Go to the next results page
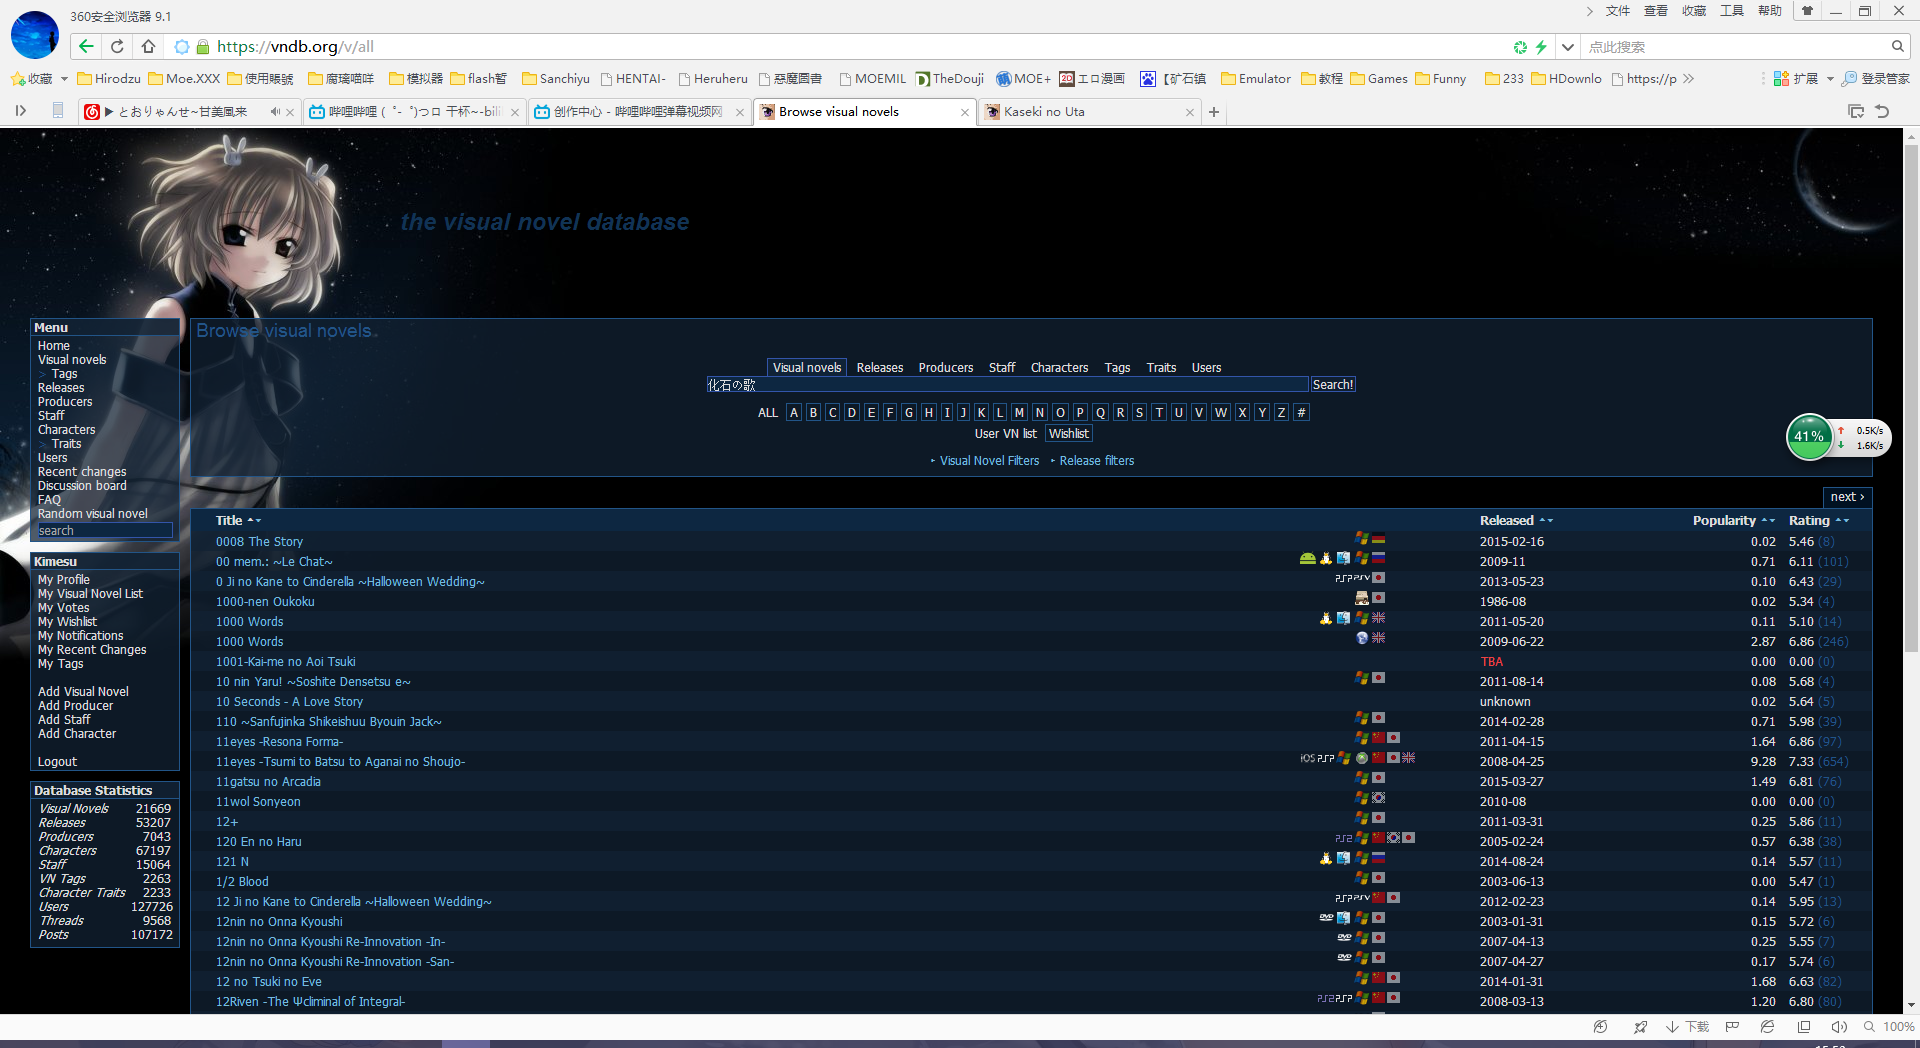 1847,497
